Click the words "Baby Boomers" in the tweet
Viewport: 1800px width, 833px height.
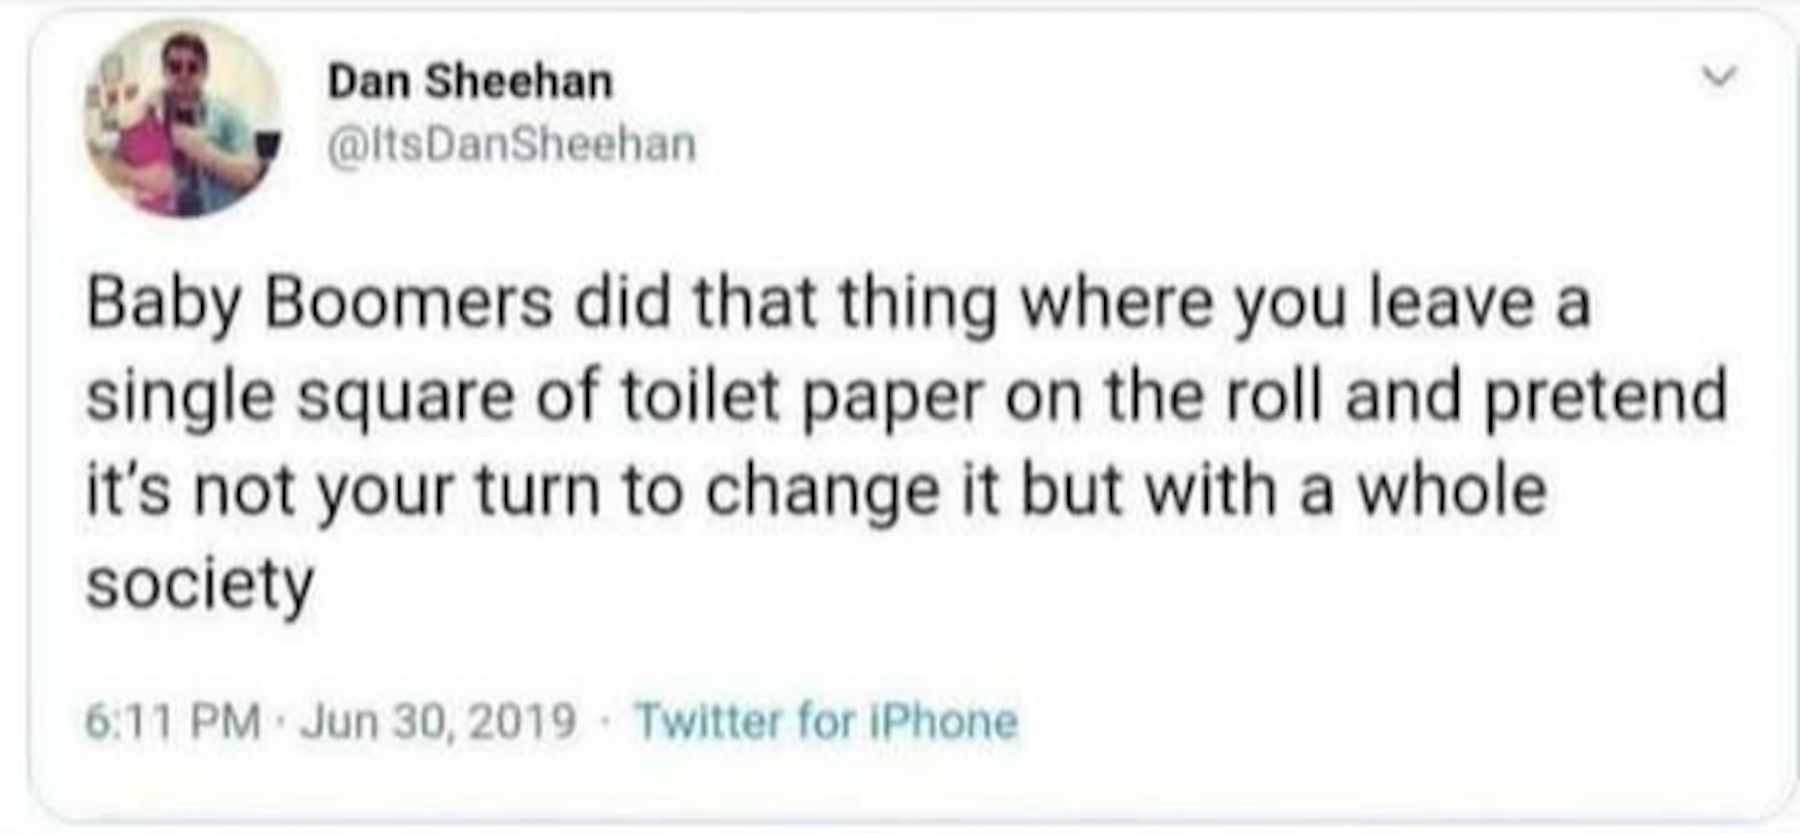coord(319,302)
